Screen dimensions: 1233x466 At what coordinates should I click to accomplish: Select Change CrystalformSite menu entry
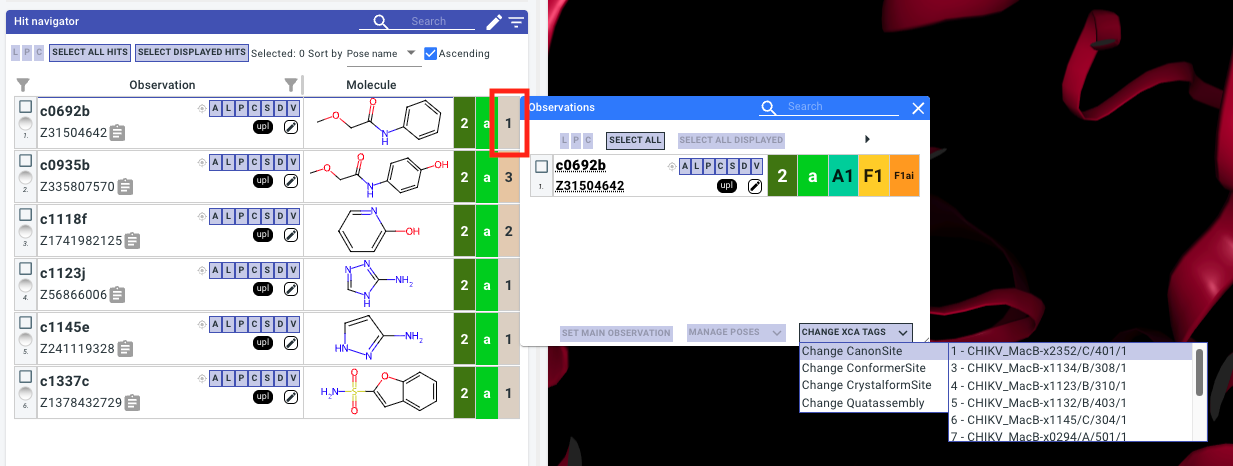[873, 385]
